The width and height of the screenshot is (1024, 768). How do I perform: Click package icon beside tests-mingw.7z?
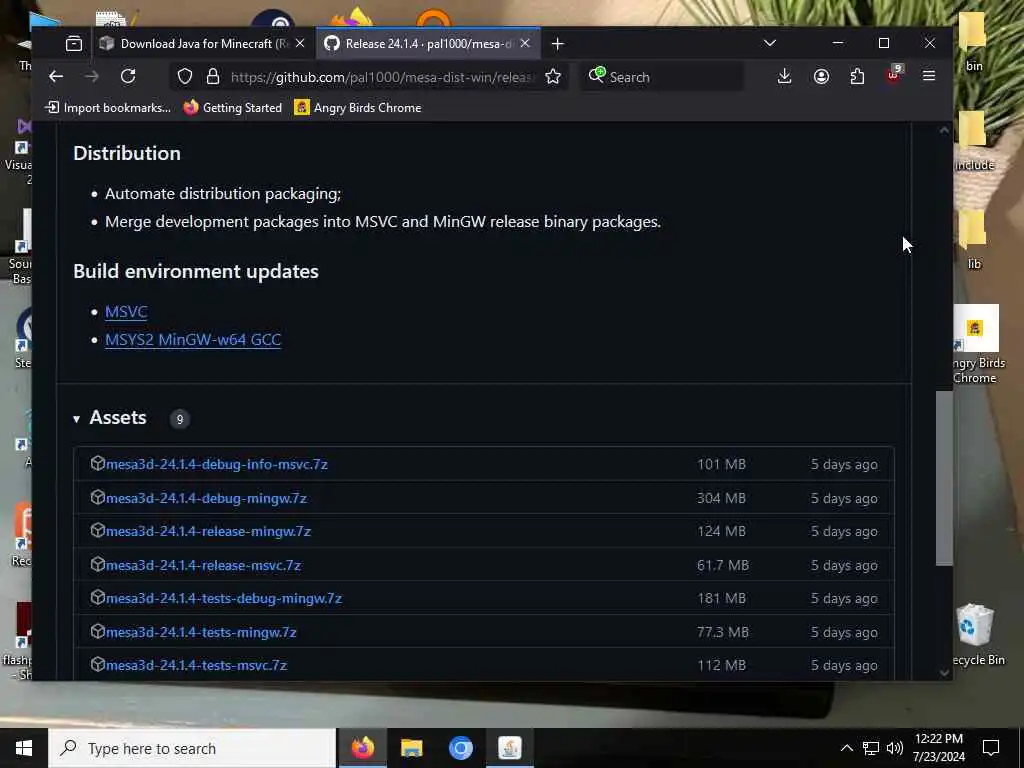pos(97,632)
